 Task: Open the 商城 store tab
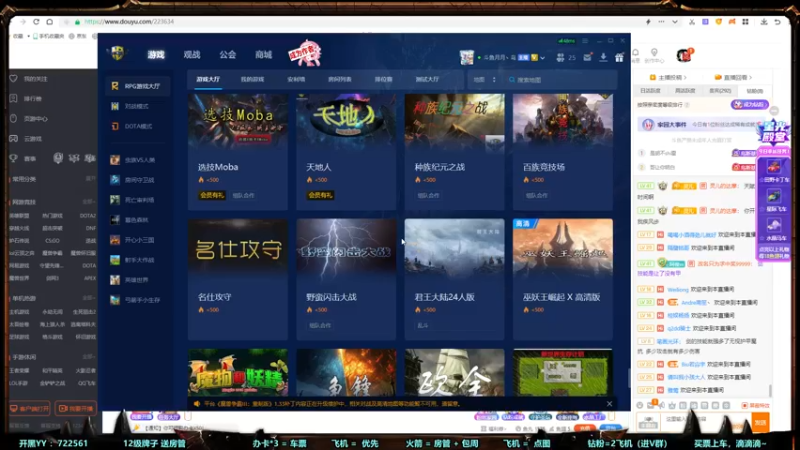pyautogui.click(x=263, y=55)
